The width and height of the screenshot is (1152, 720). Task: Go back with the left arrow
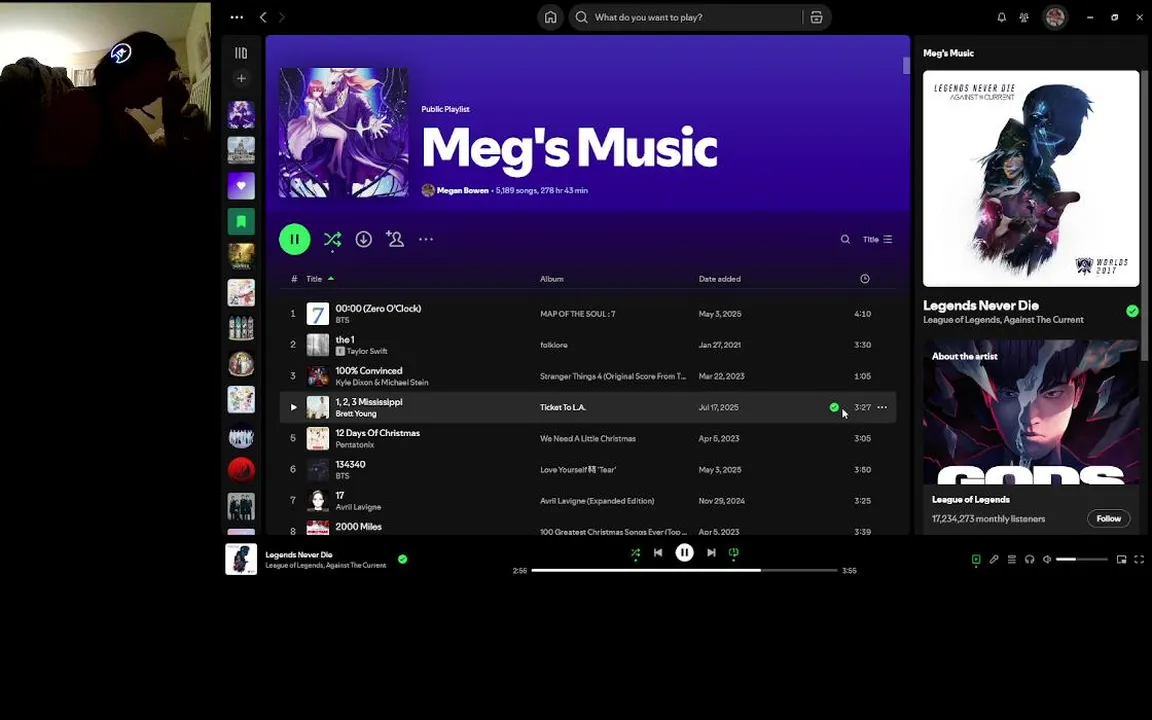(x=263, y=17)
